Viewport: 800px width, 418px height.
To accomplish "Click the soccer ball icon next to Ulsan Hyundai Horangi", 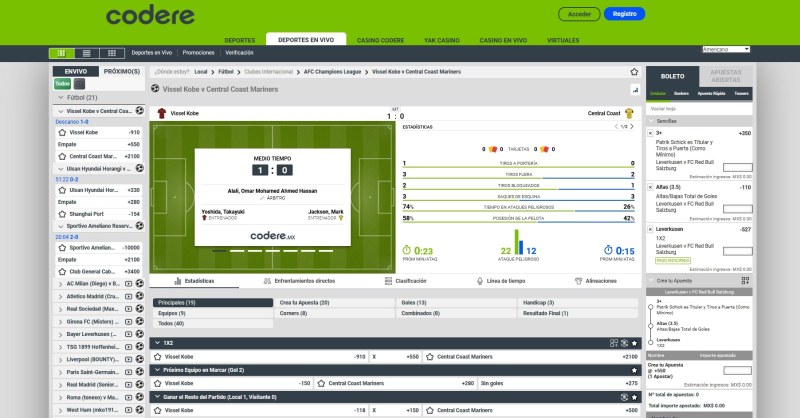I will [139, 168].
